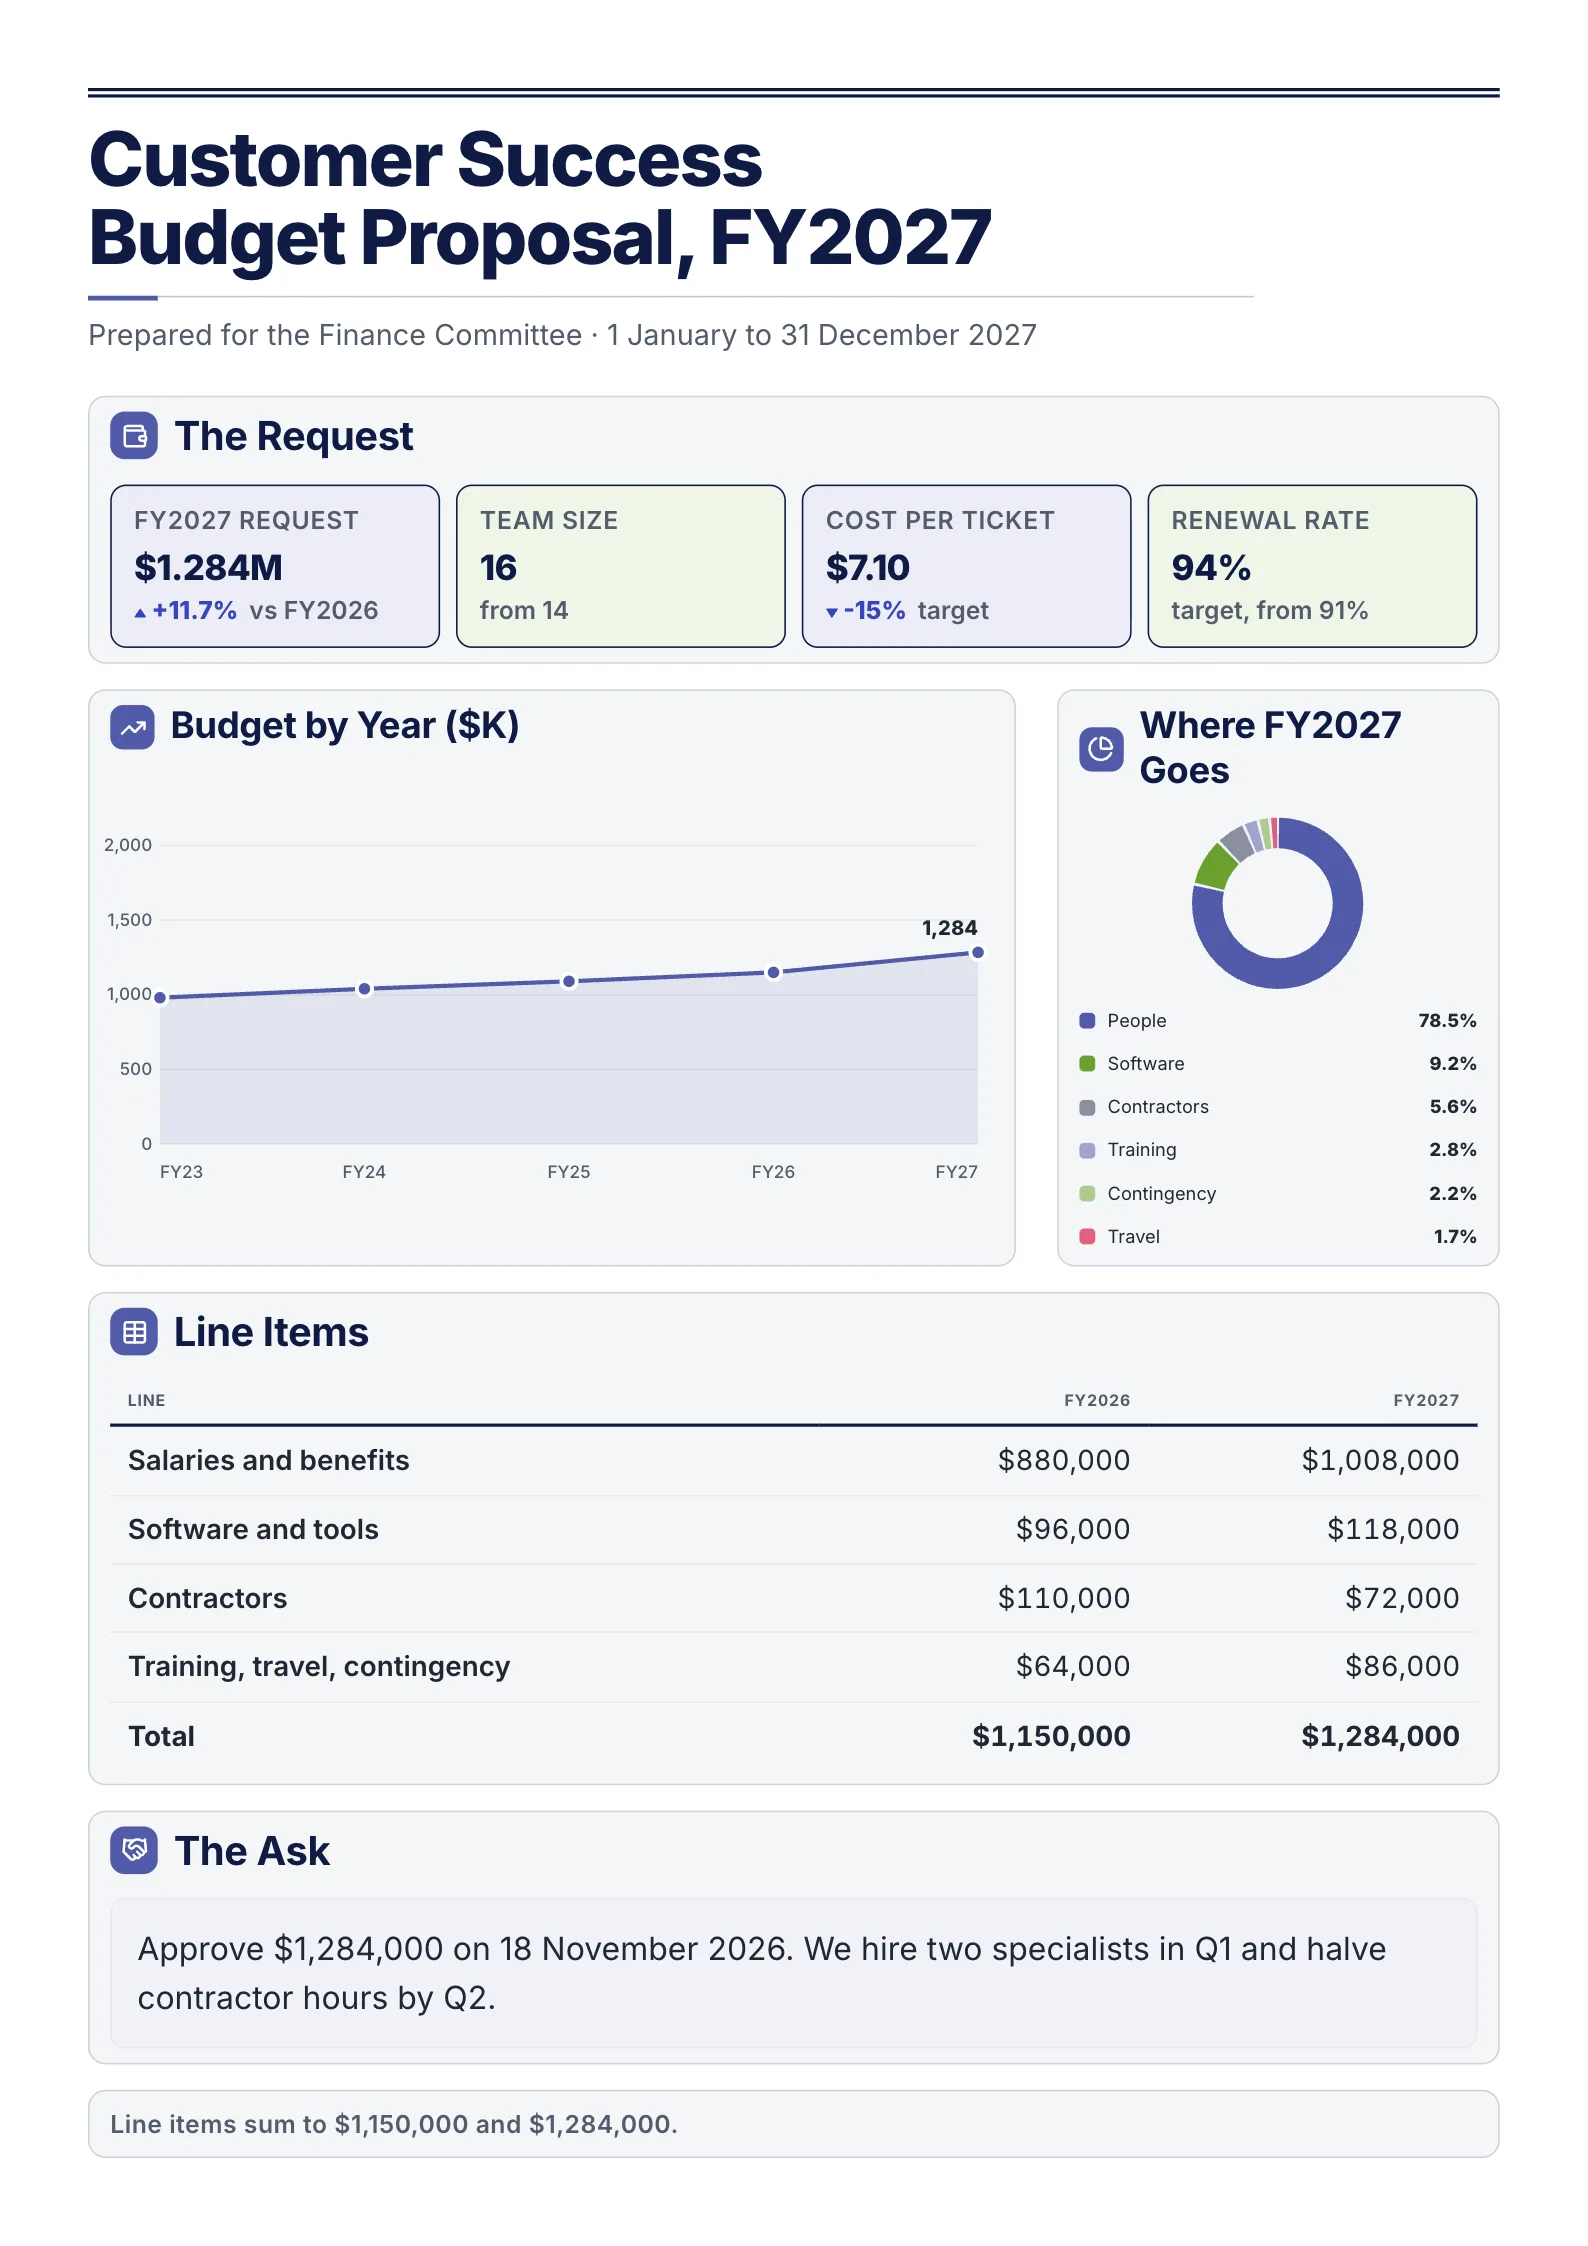Click the pink Travel legend swatch
This screenshot has height=2246, width=1588.
point(1087,1237)
